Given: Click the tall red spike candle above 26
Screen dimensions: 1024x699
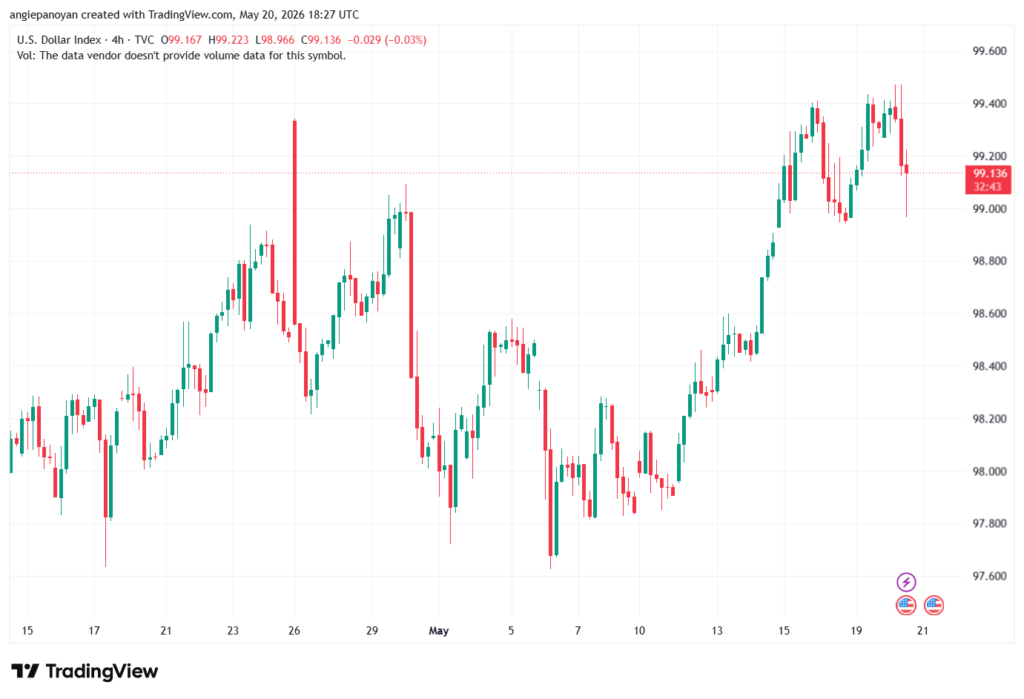Looking at the screenshot, I should click(295, 222).
